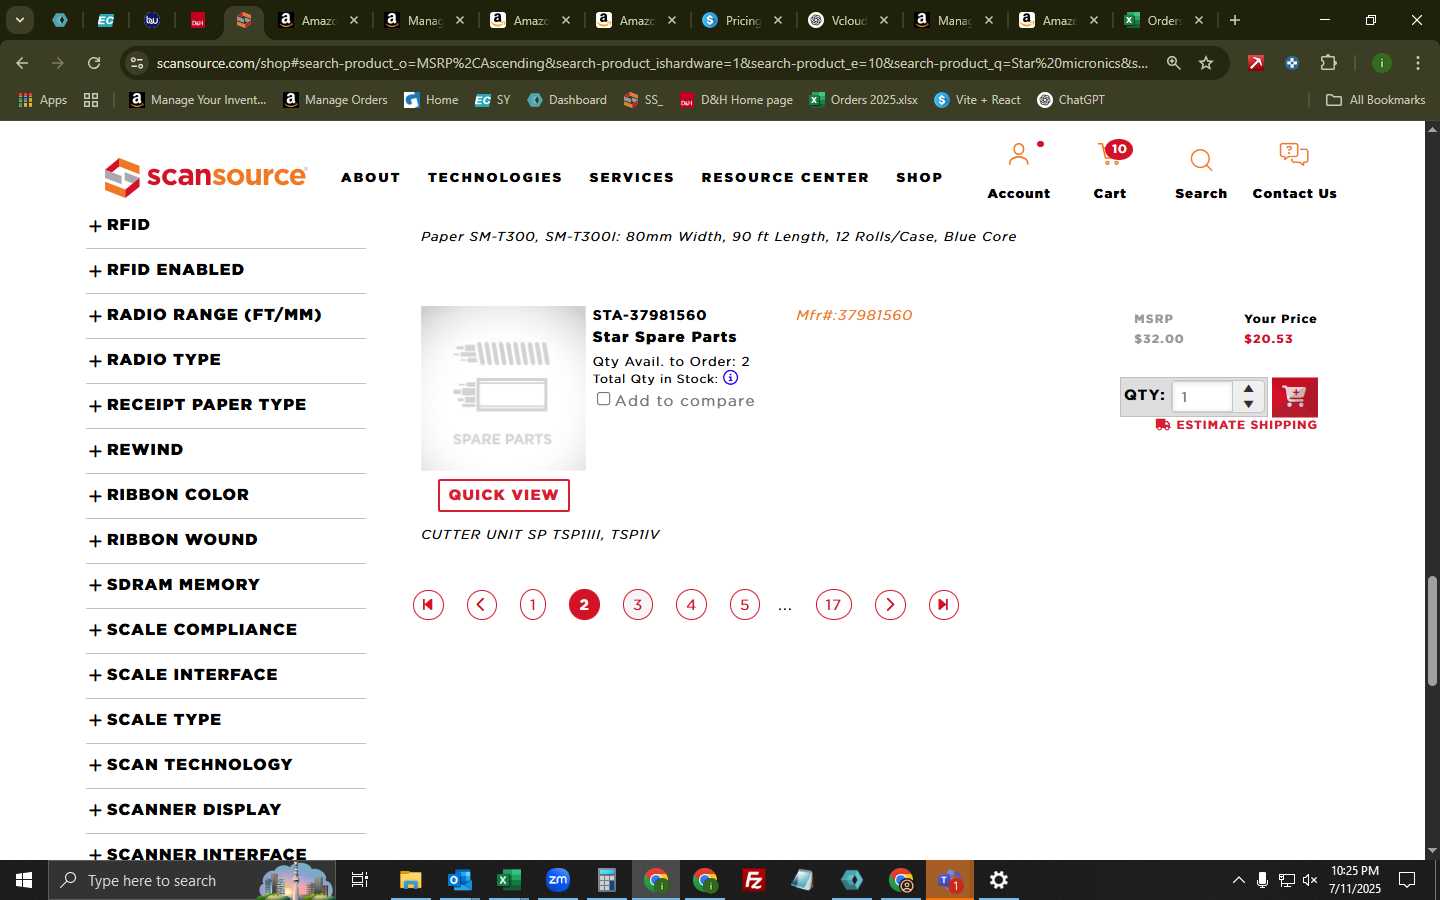Increase quantity with up arrow
This screenshot has width=1440, height=900.
pyautogui.click(x=1248, y=388)
